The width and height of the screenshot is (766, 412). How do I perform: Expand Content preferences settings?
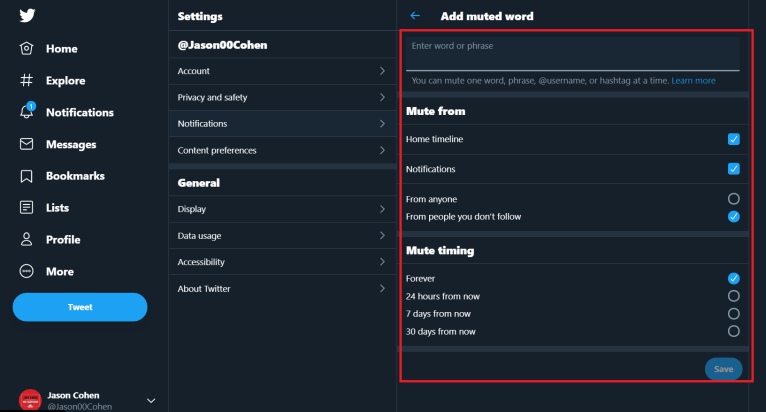pos(282,150)
